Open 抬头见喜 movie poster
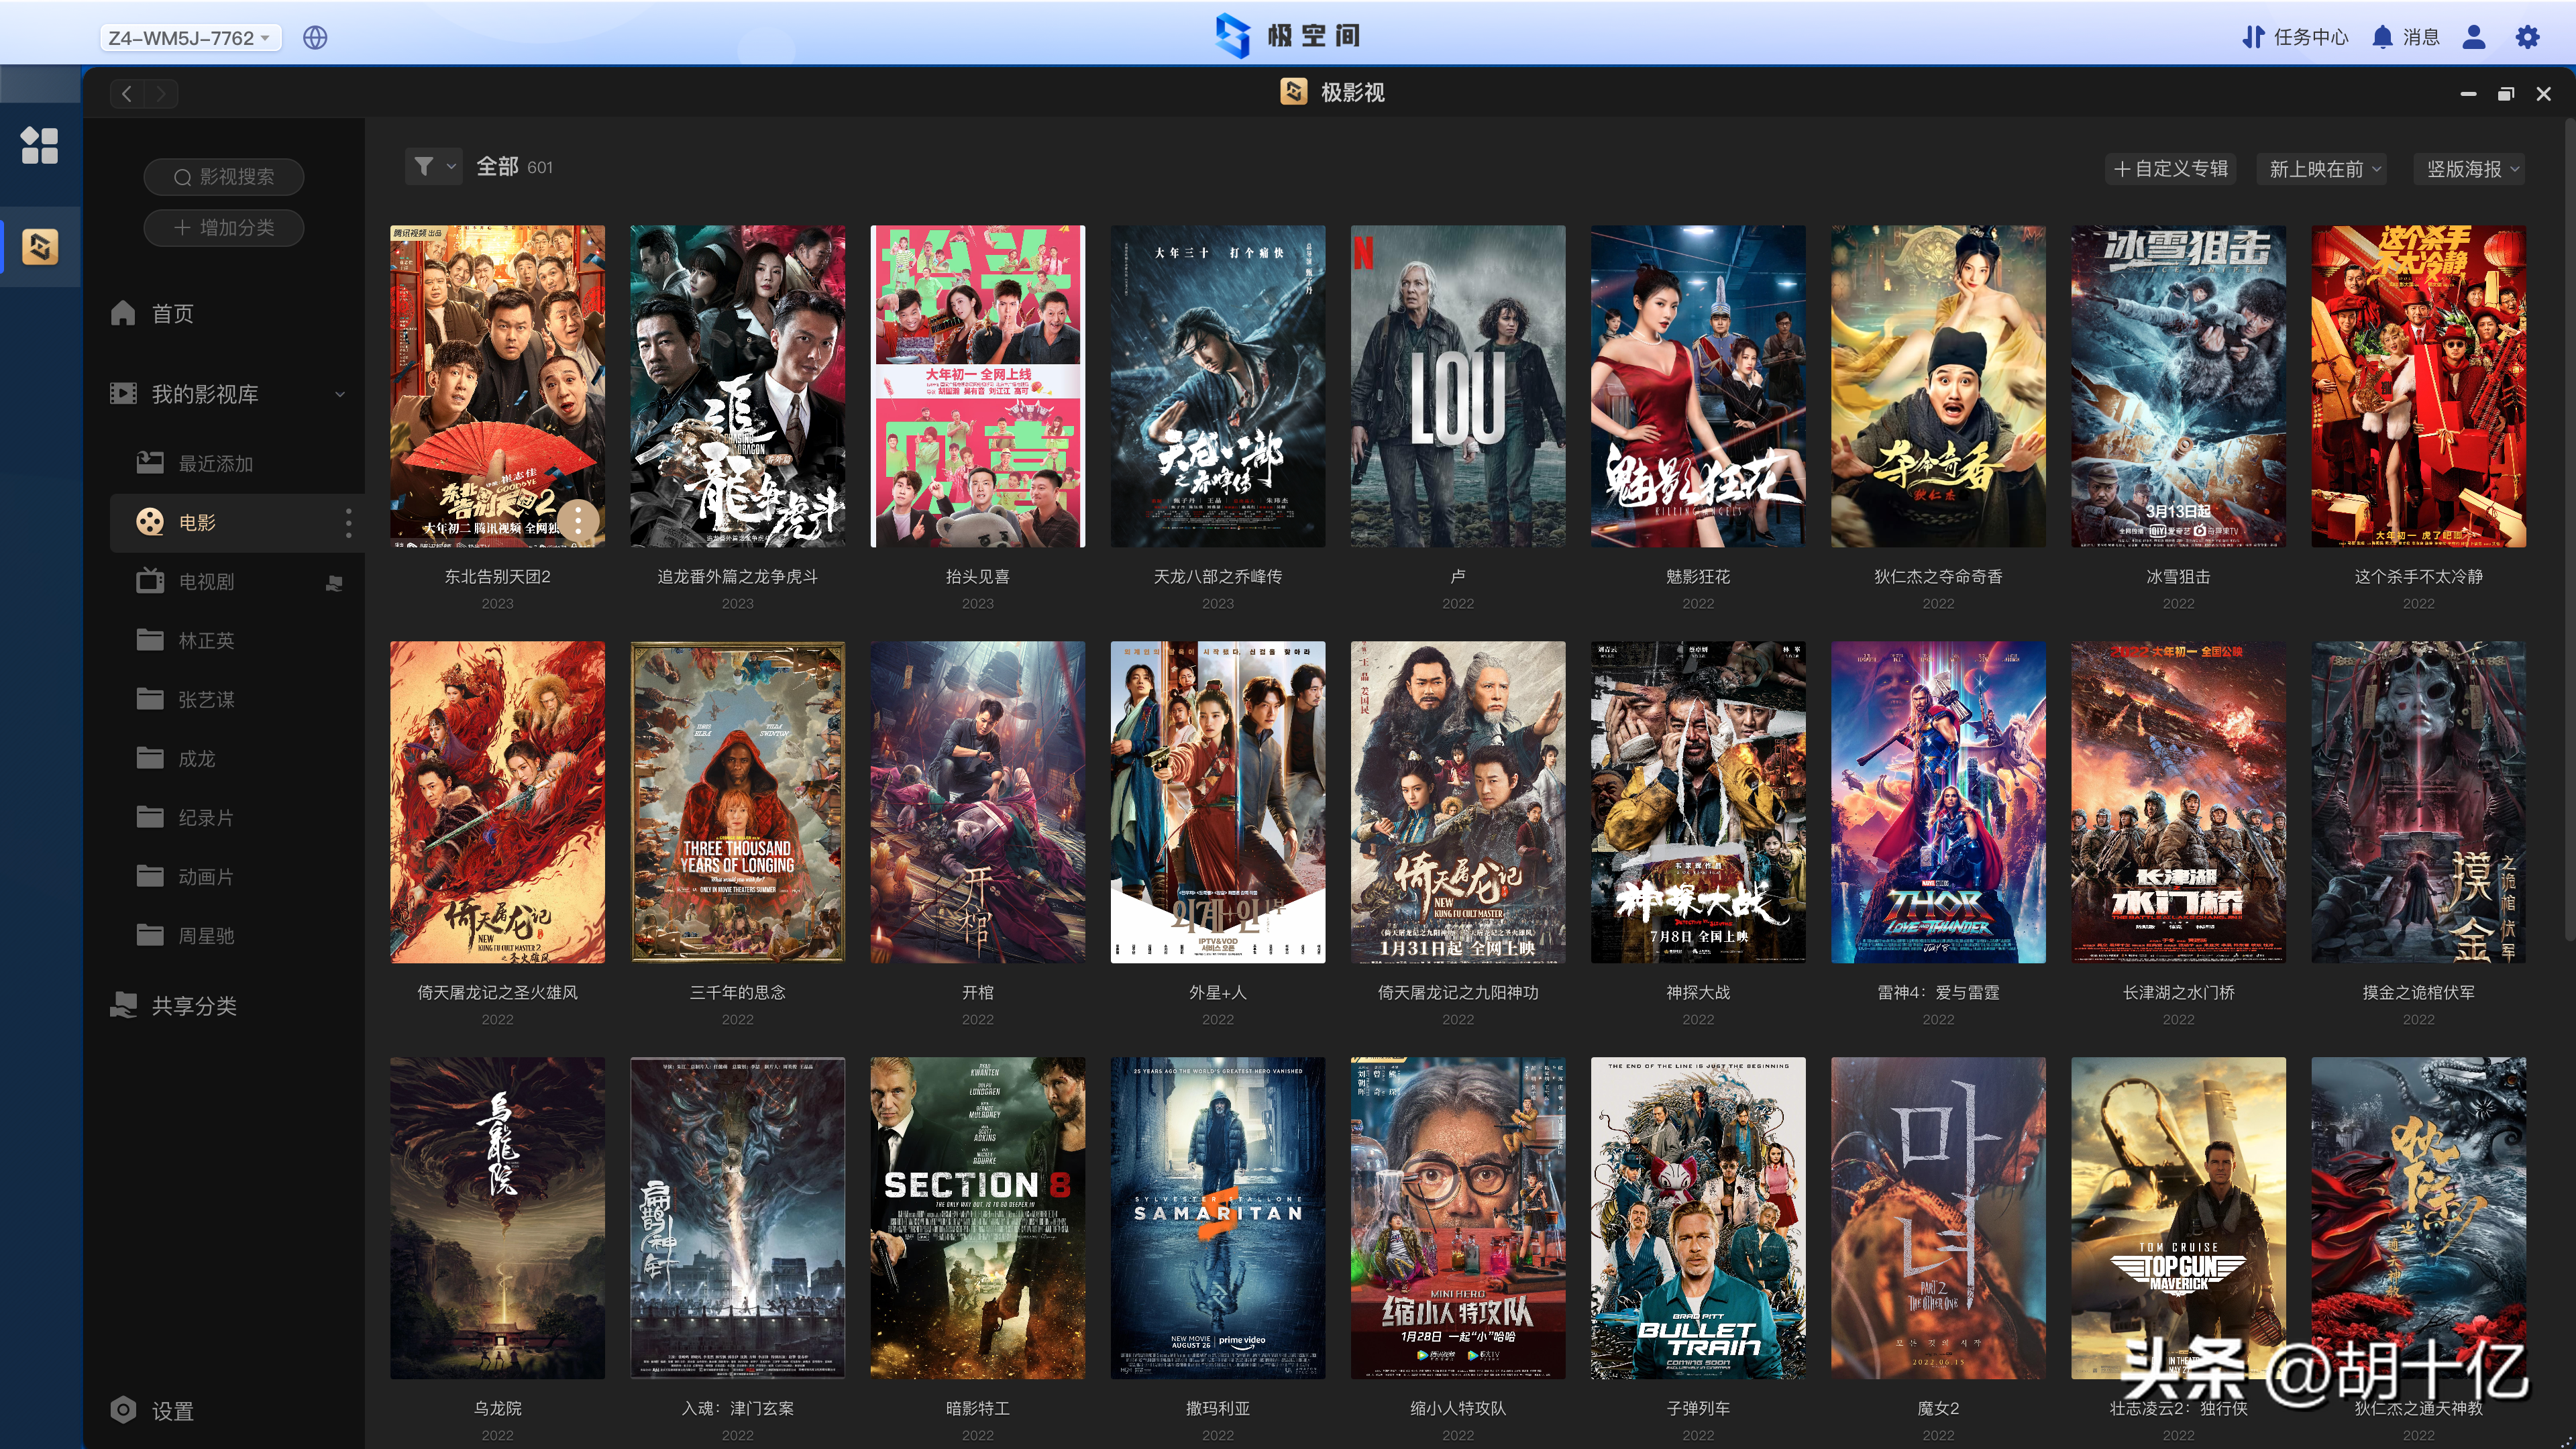 (978, 386)
